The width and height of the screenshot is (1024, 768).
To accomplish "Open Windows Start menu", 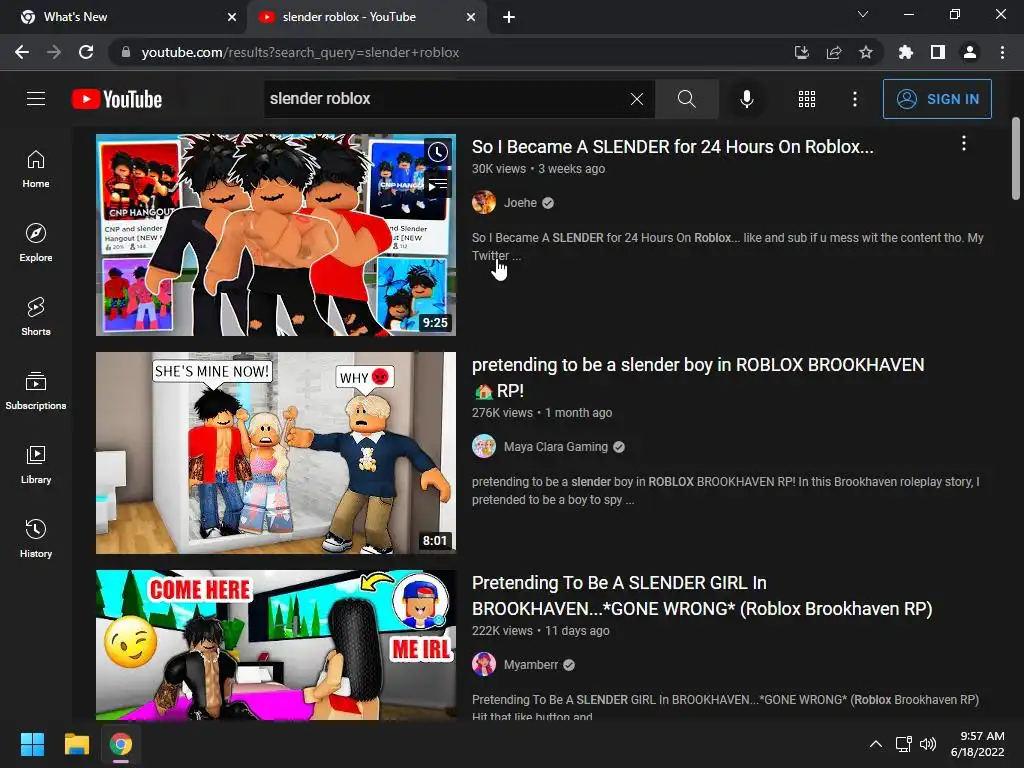I will point(32,744).
